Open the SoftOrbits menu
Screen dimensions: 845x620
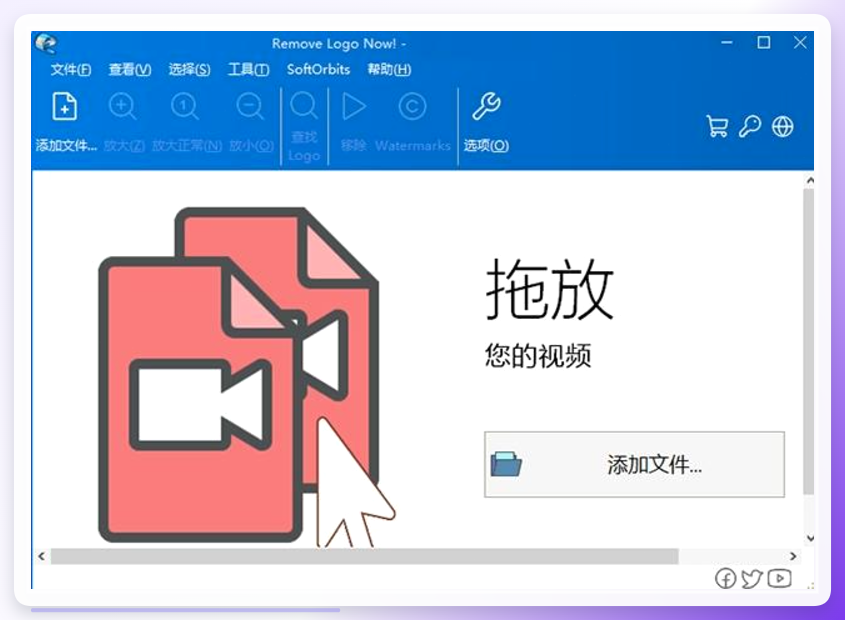318,70
